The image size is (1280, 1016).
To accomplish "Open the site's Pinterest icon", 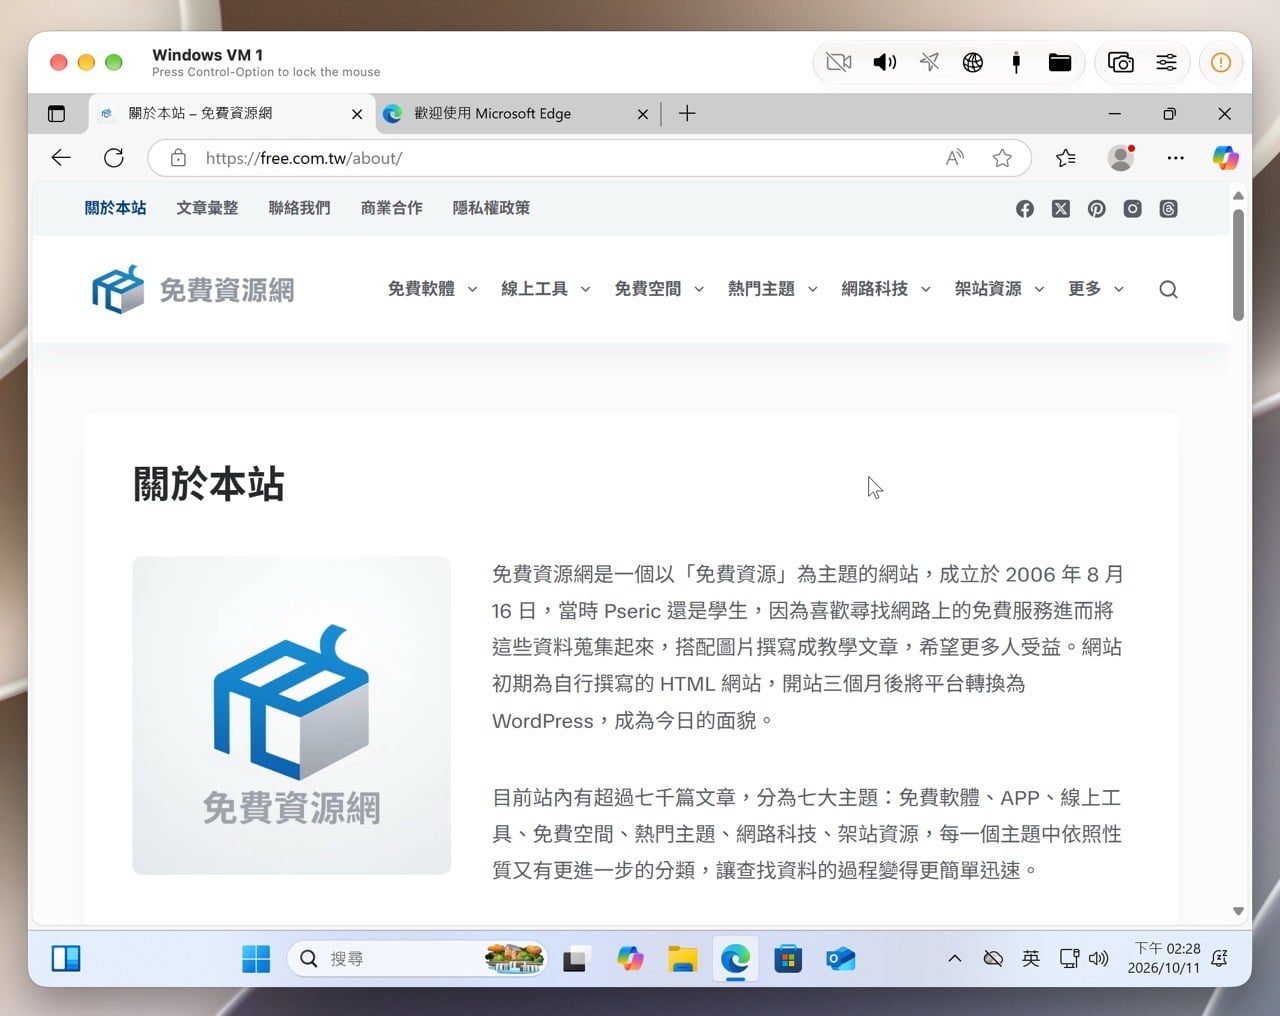I will (1097, 209).
